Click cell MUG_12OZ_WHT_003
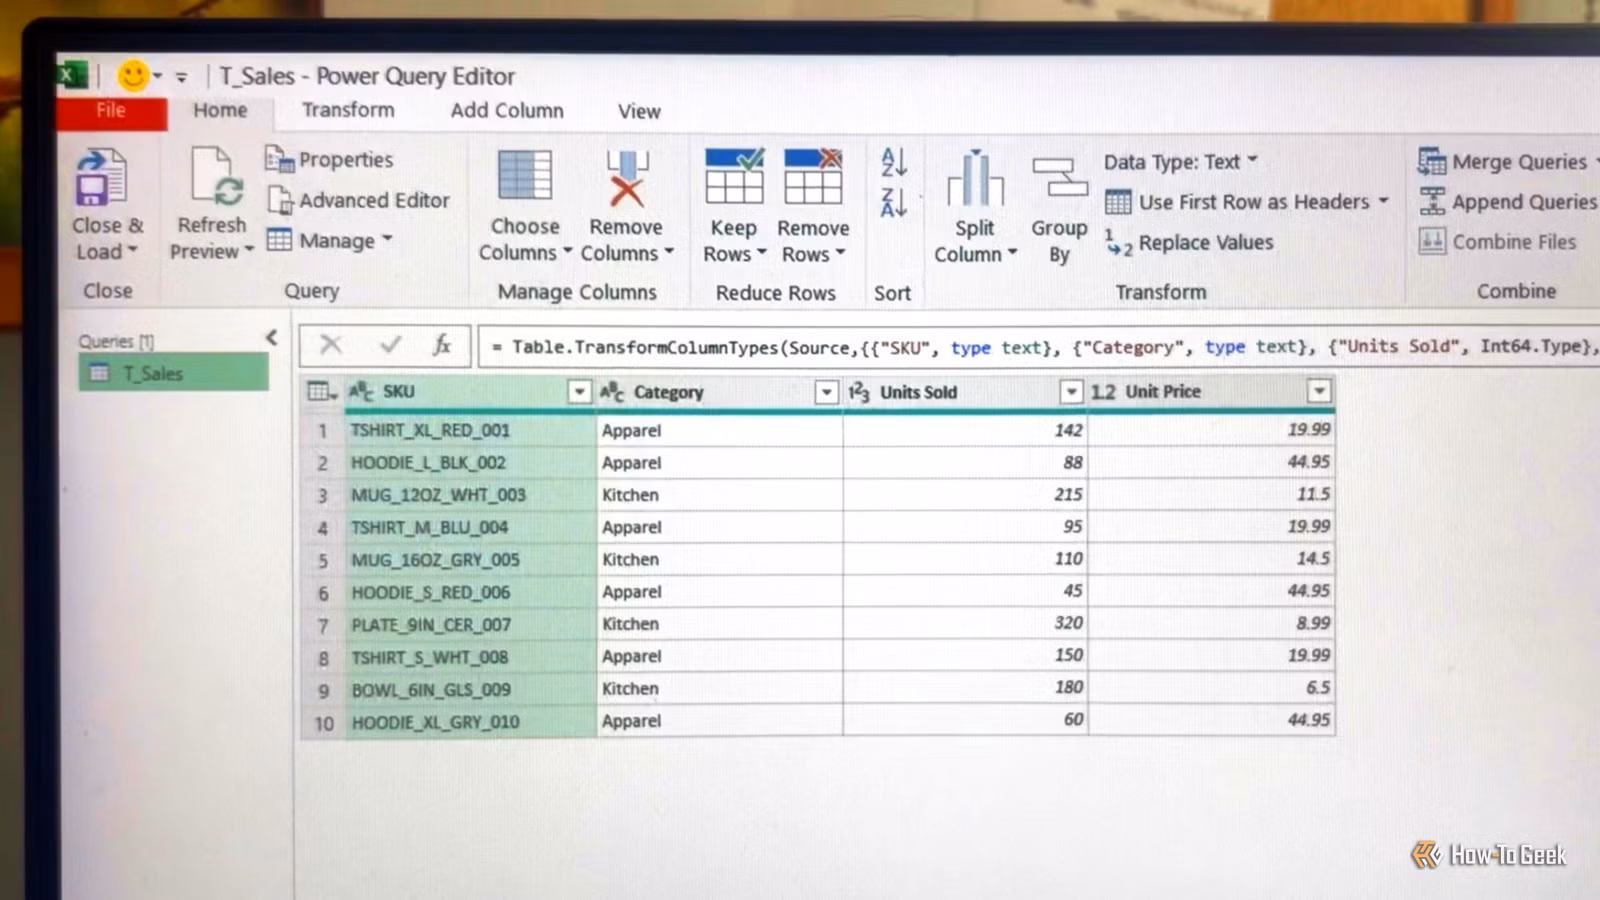Image resolution: width=1600 pixels, height=900 pixels. click(x=470, y=495)
